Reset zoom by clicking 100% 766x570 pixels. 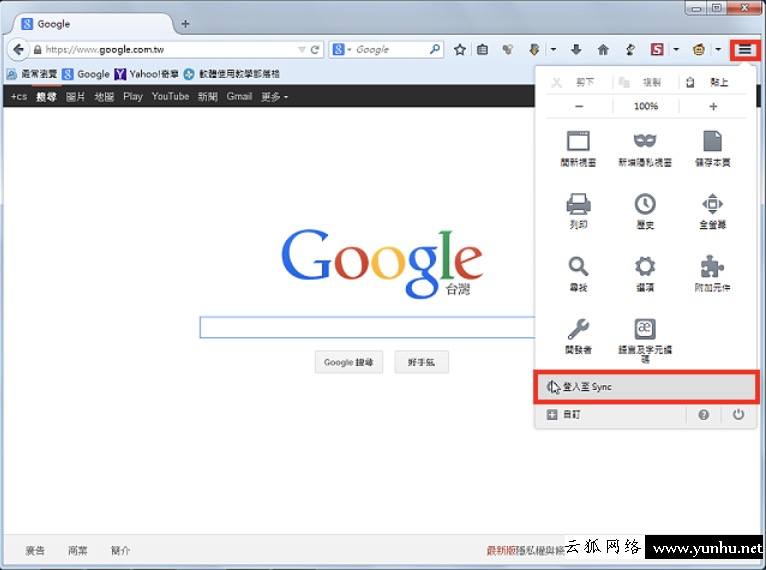tap(646, 106)
